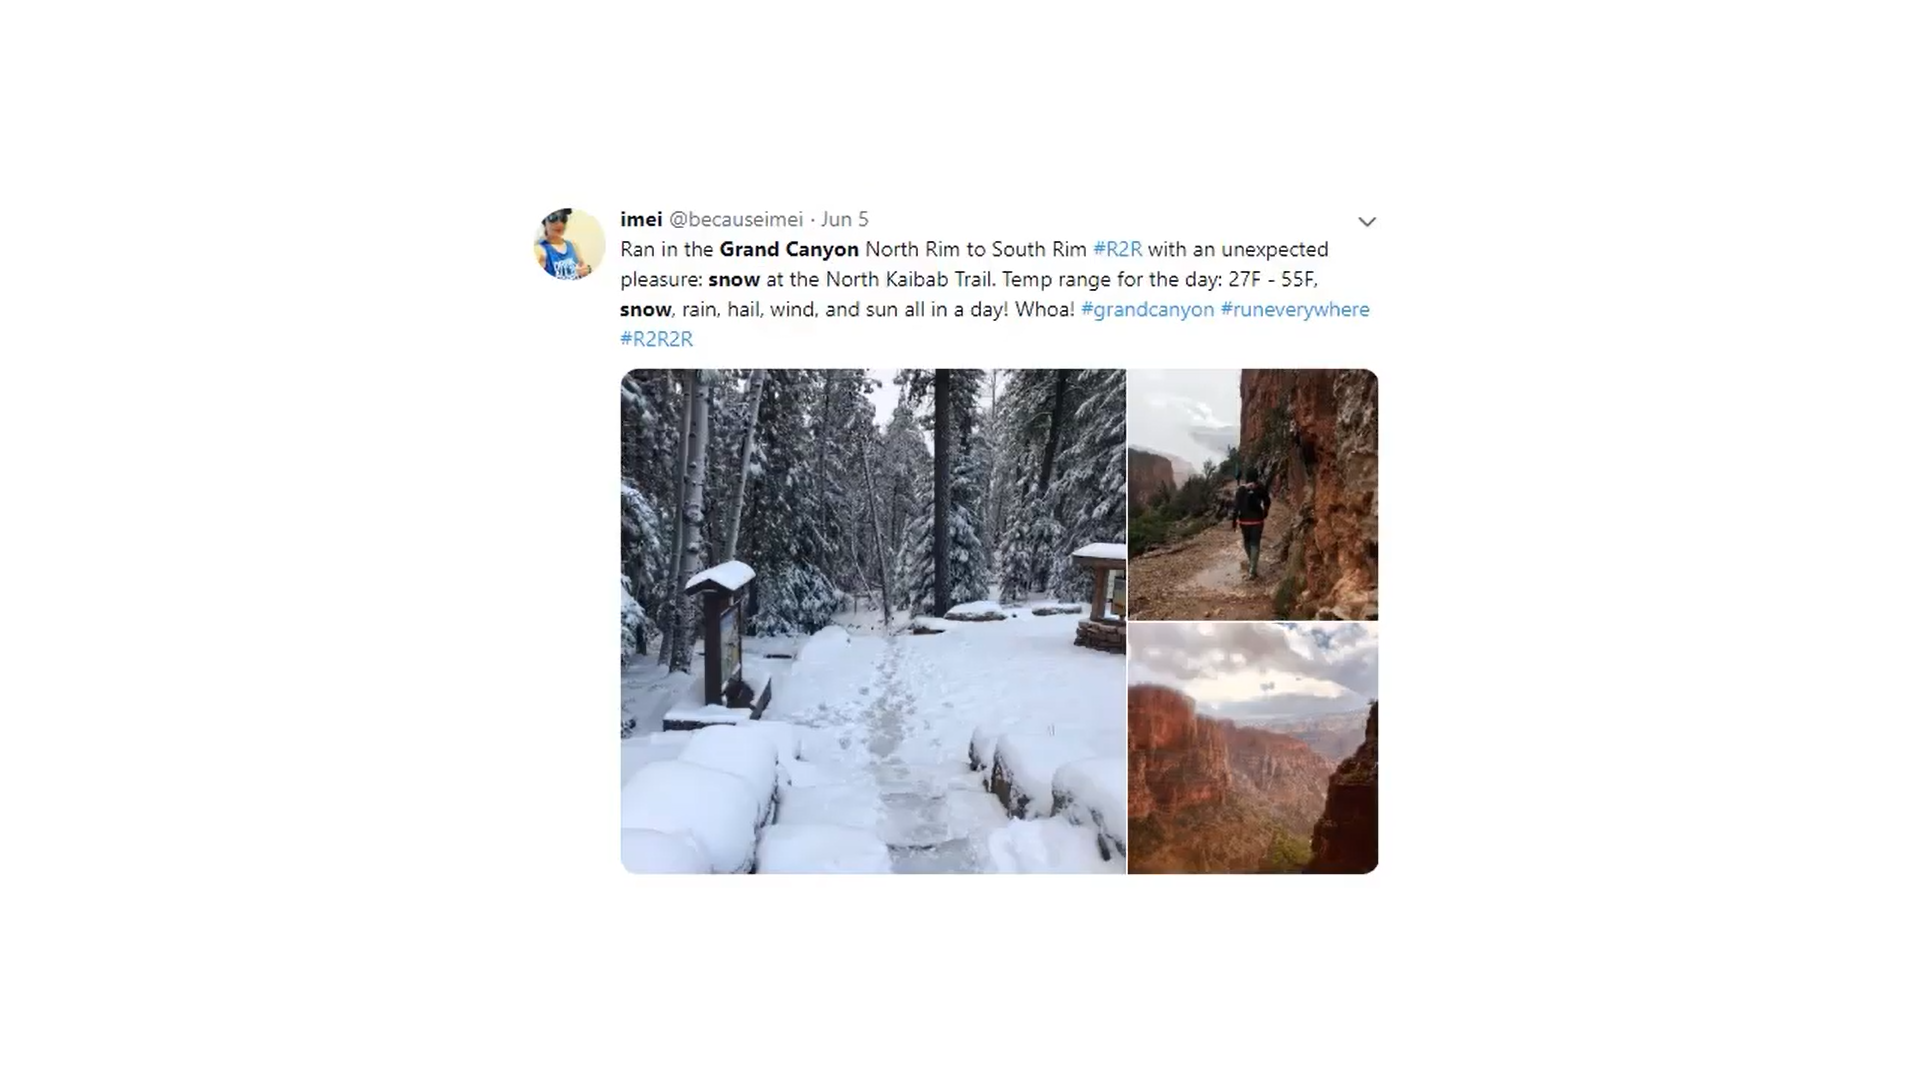View the hiker on cliff trail photo
This screenshot has height=1080, width=1920.
click(x=1253, y=494)
